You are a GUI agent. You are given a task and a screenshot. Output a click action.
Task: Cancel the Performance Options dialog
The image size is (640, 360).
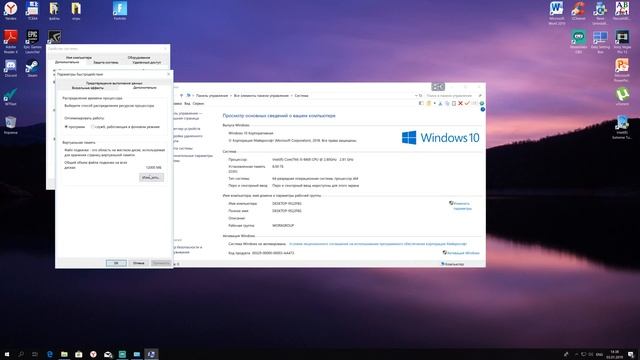(139, 263)
